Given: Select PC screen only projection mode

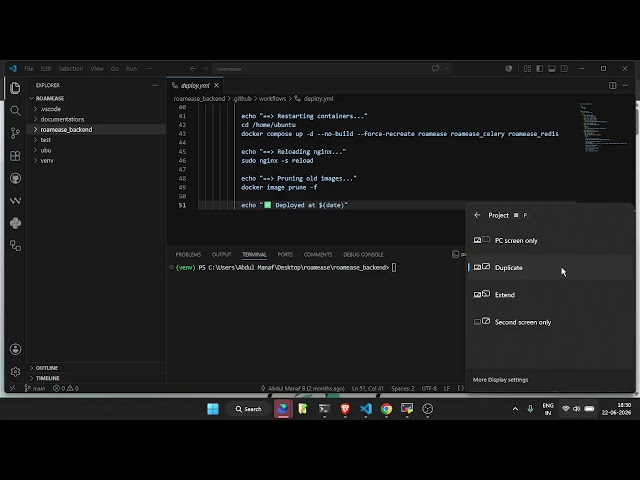Looking at the screenshot, I should (x=550, y=240).
